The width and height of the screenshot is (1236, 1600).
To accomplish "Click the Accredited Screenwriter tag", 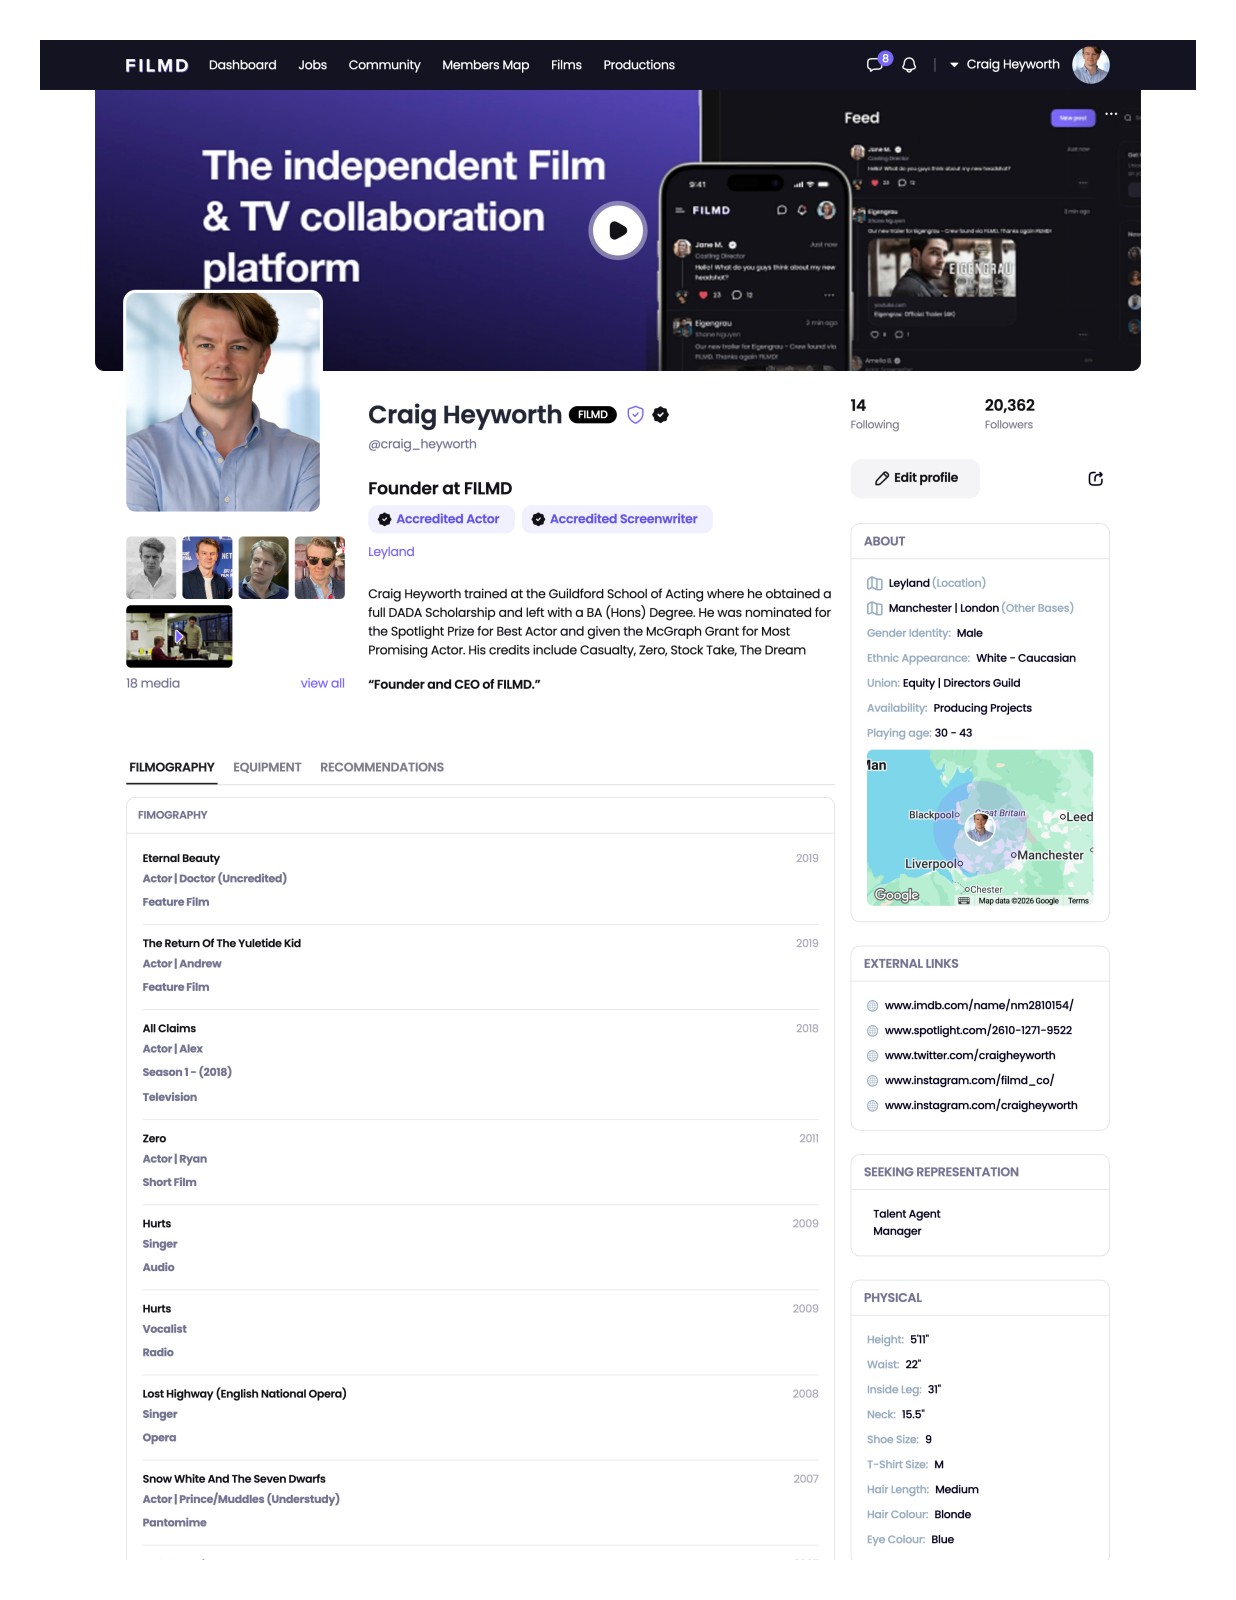I will point(616,519).
